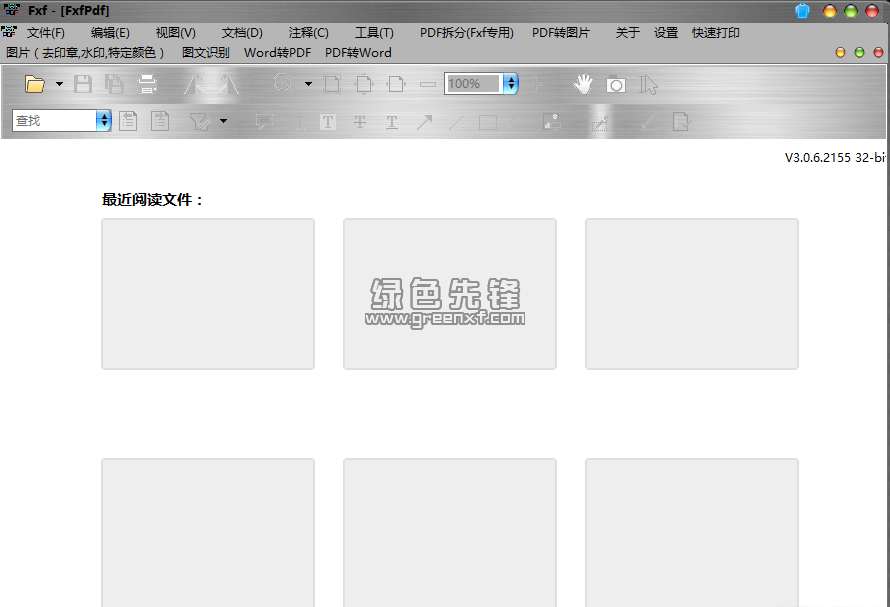Select the text cursor selection tool
This screenshot has height=607, width=890.
tap(648, 85)
